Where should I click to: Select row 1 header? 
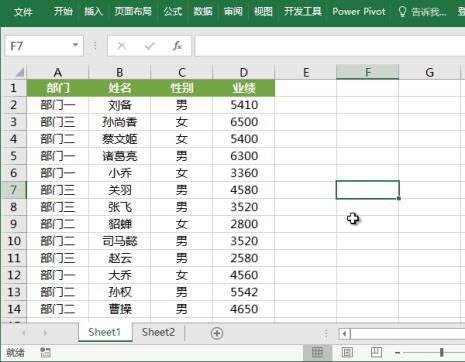tap(13, 88)
